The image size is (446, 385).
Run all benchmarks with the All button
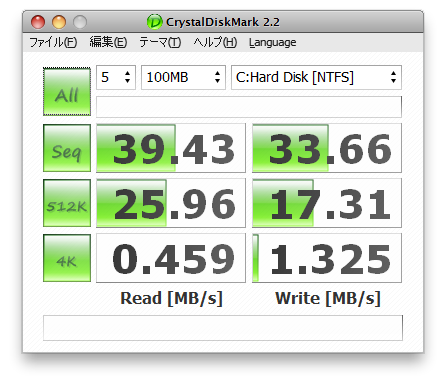point(67,92)
